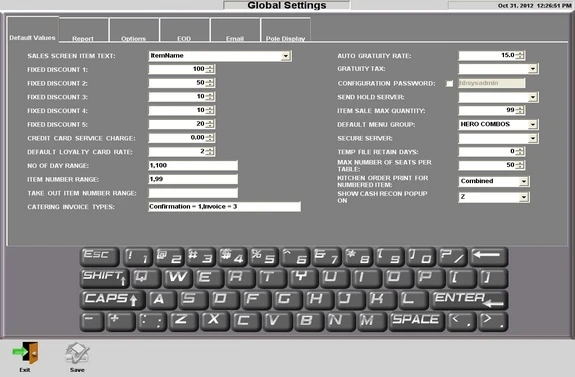Tap the Esc key on virtual keyboard
Screen dimensions: 575x377
(x=99, y=256)
